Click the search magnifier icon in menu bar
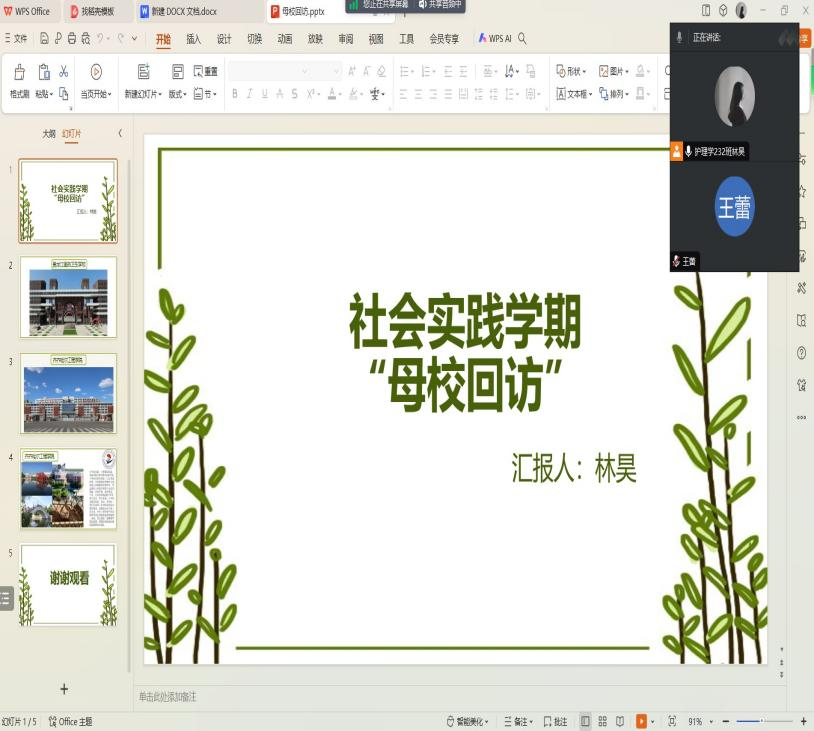814x731 pixels. [x=522, y=39]
